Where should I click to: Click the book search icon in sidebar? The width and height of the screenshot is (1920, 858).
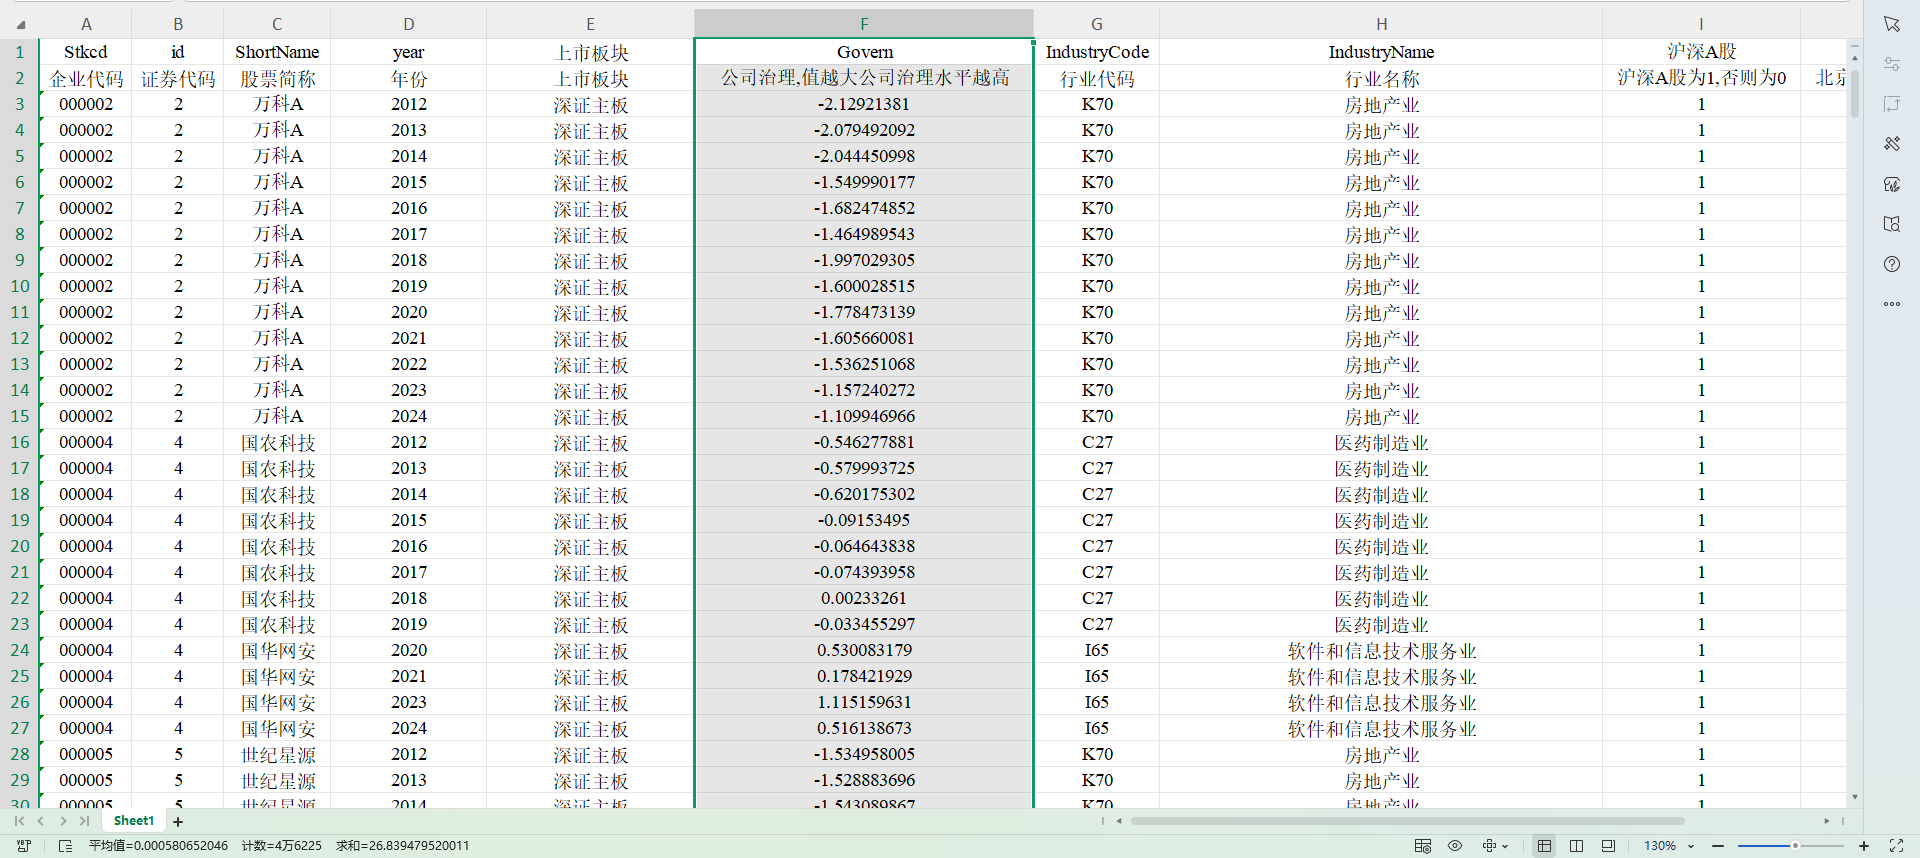[1891, 224]
